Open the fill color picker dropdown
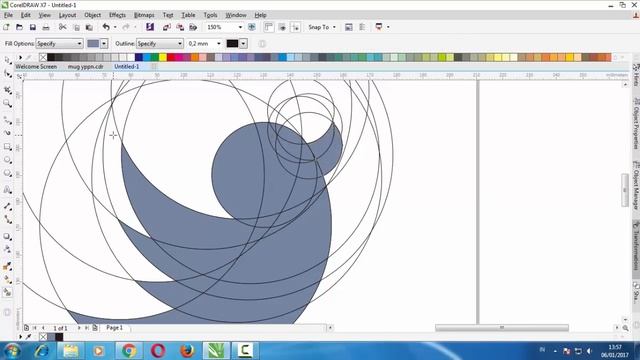The height and width of the screenshot is (360, 640). (x=104, y=43)
